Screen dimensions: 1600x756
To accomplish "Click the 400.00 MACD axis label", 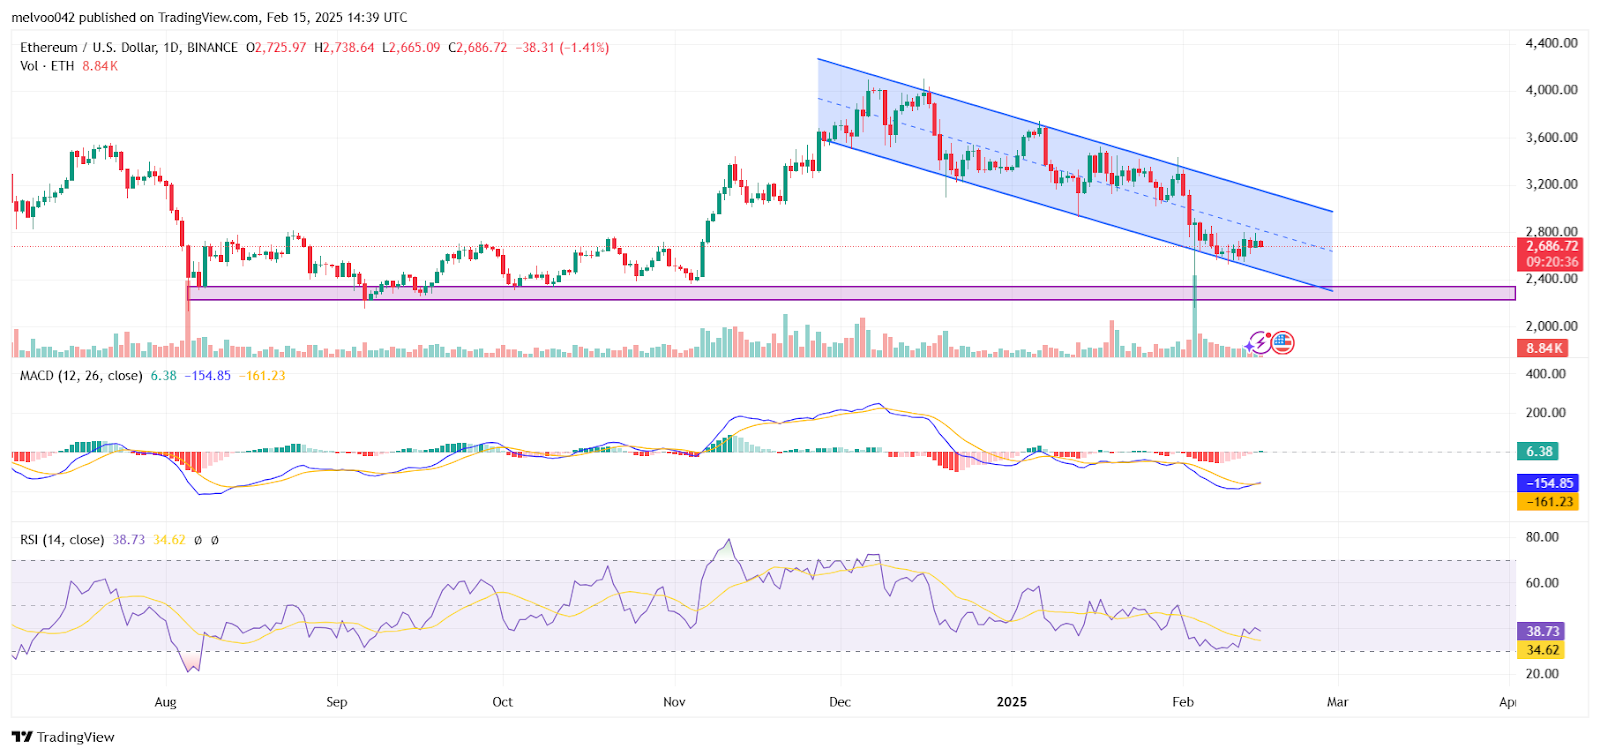I will tap(1545, 374).
